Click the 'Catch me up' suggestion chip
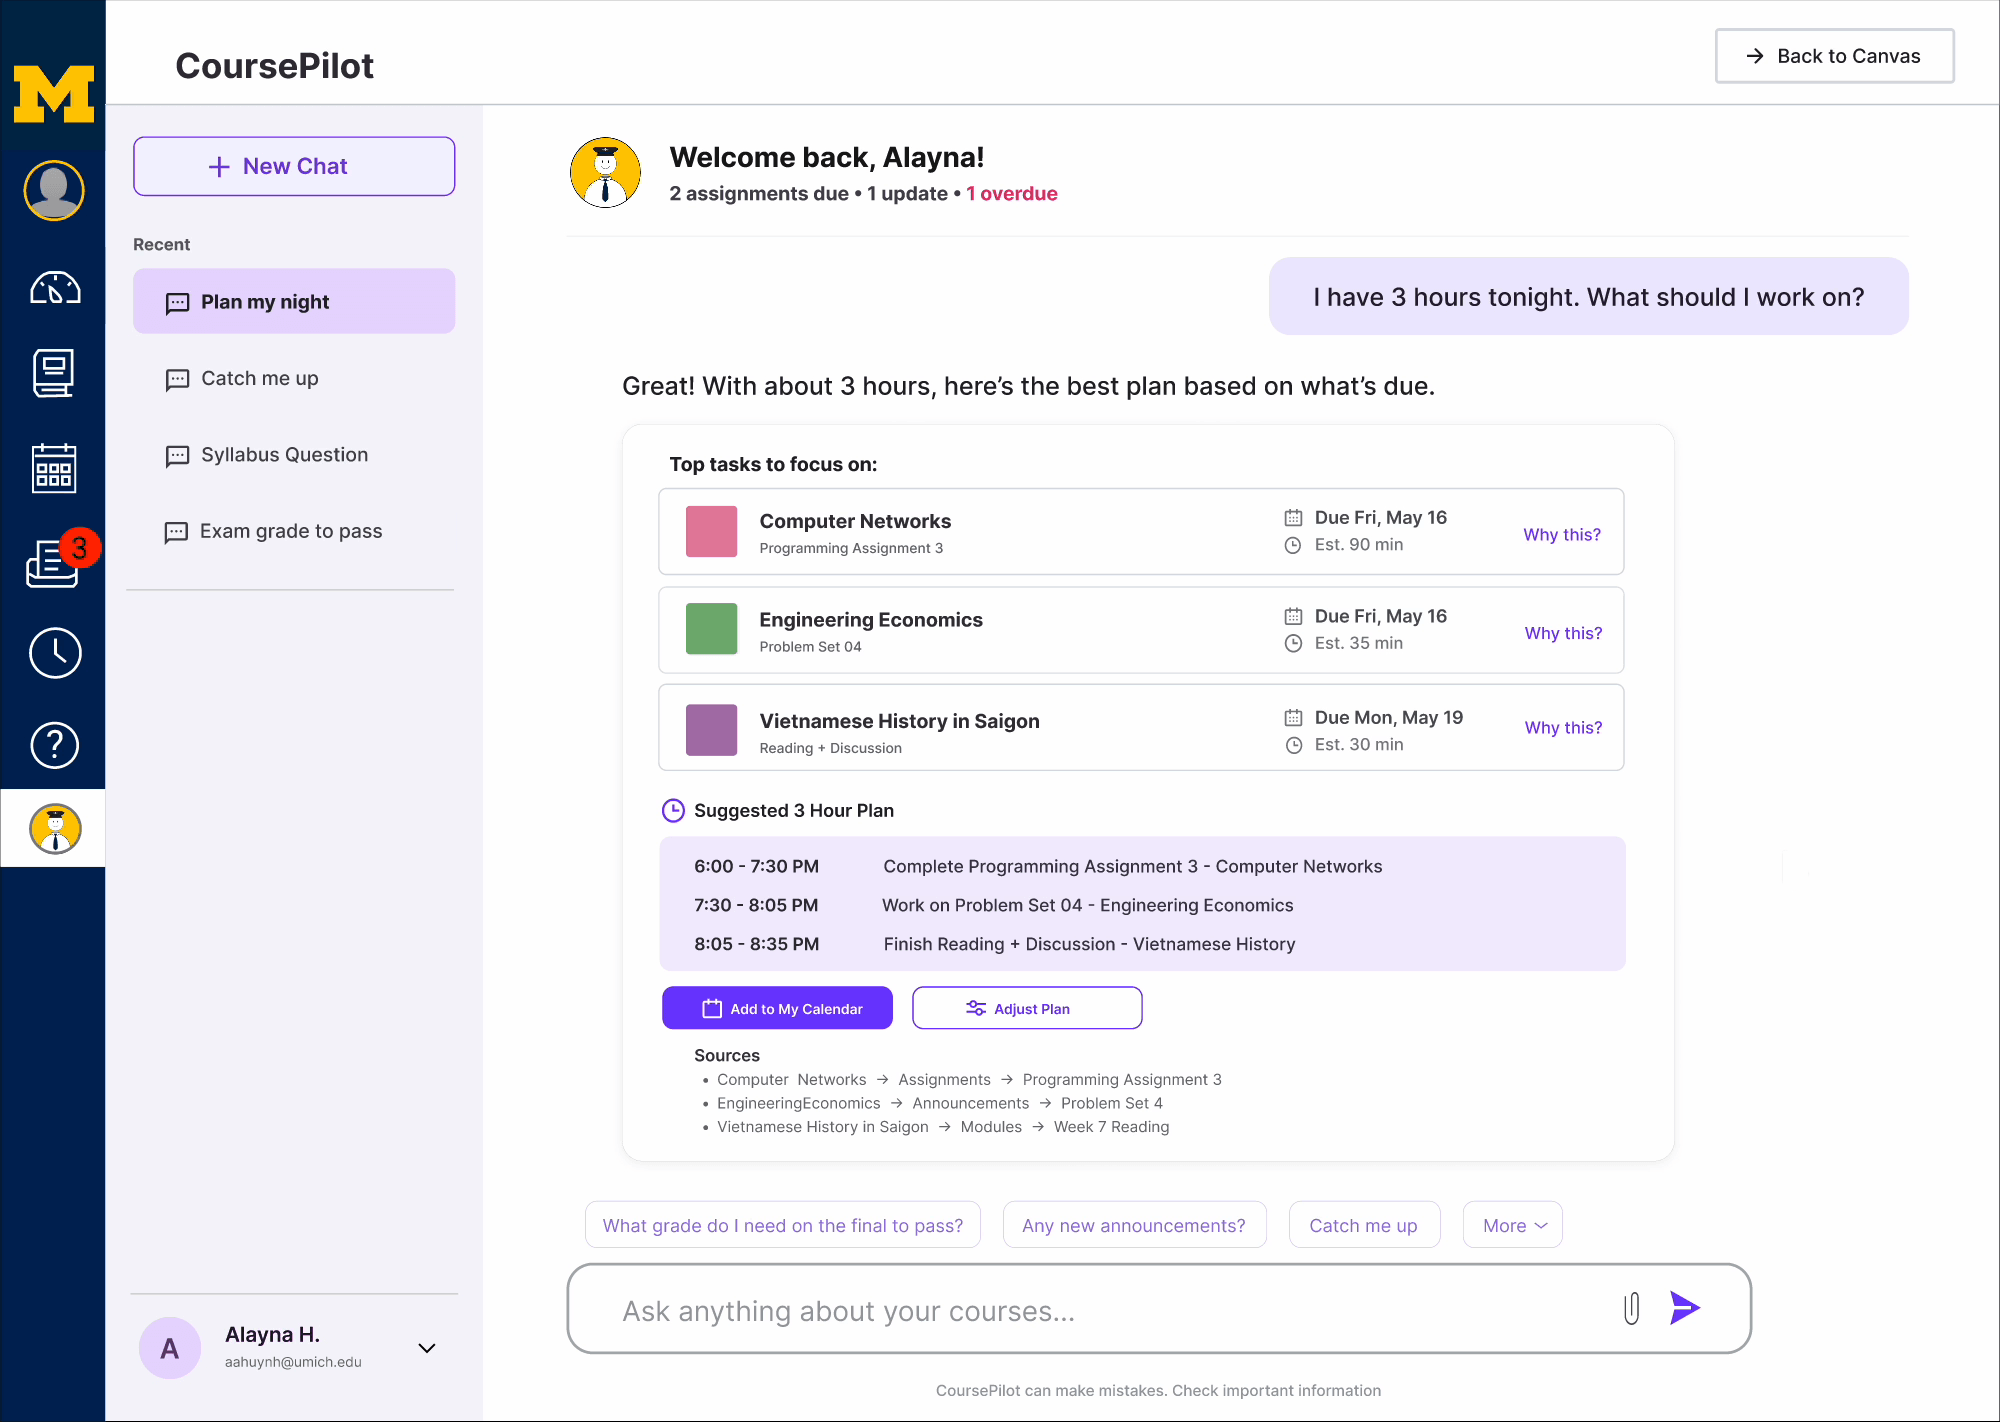Screen dimensions: 2000x1422 click(1364, 1225)
